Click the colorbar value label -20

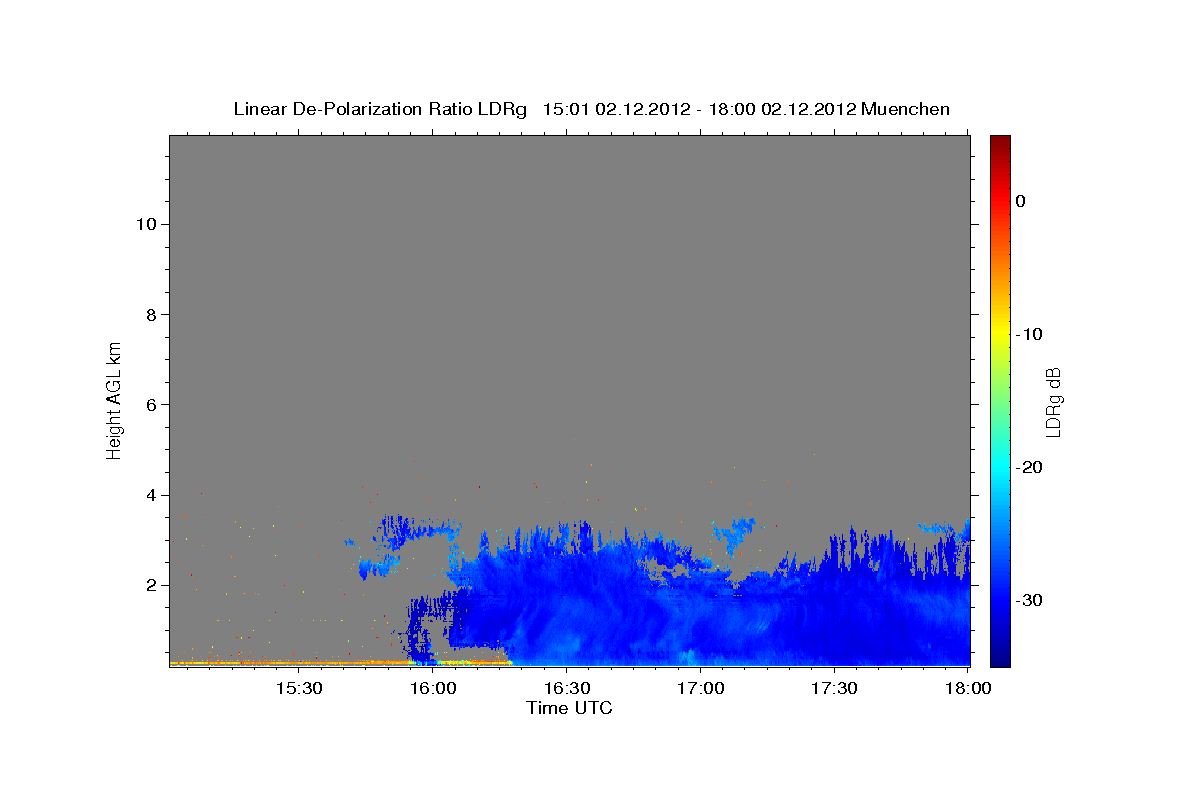1029,467
